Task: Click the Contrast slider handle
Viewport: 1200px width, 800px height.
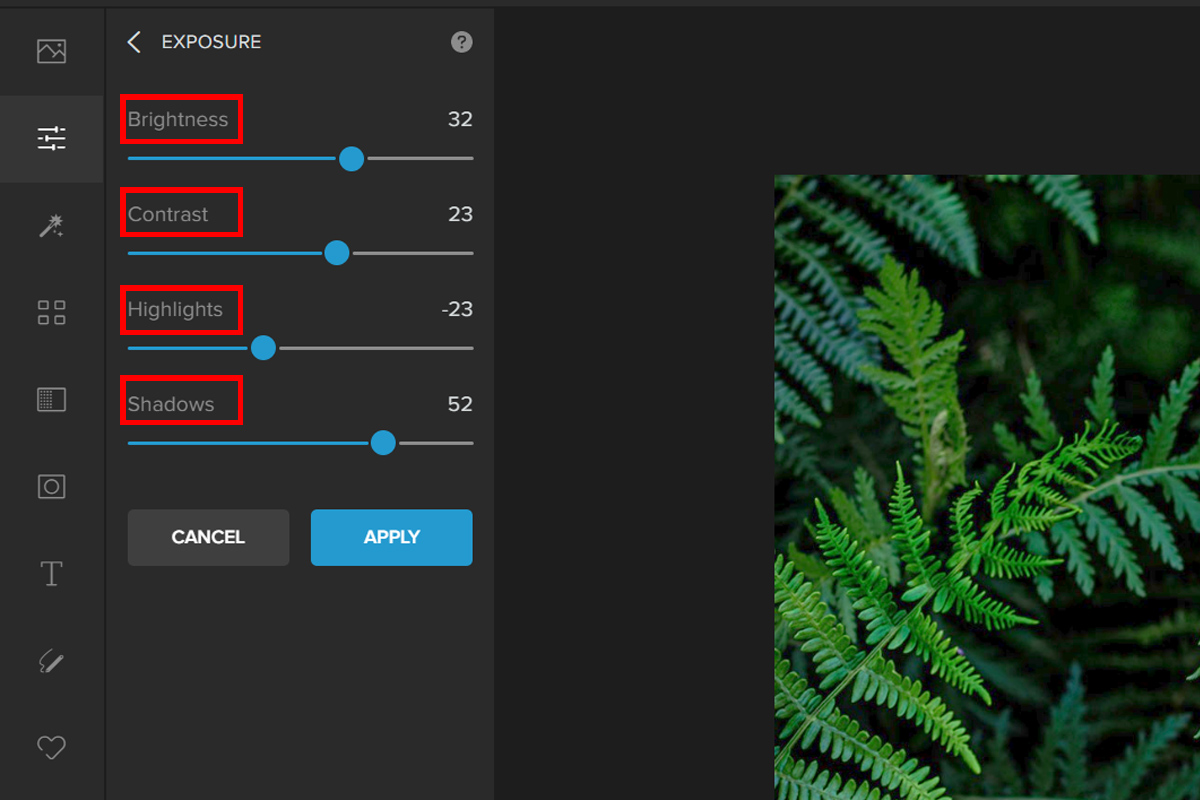Action: point(337,253)
